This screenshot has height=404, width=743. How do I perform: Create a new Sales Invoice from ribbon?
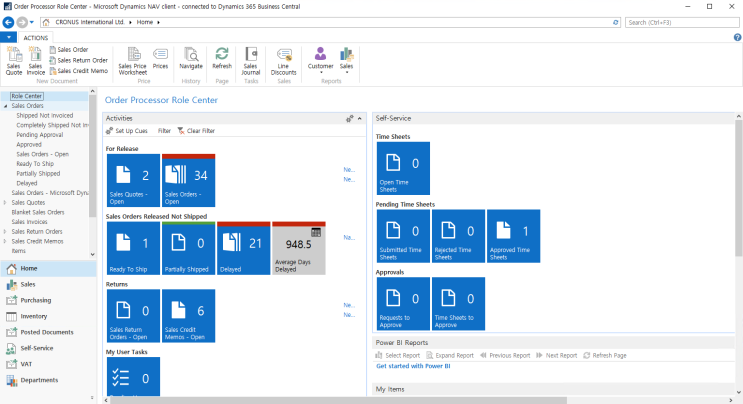pos(36,61)
